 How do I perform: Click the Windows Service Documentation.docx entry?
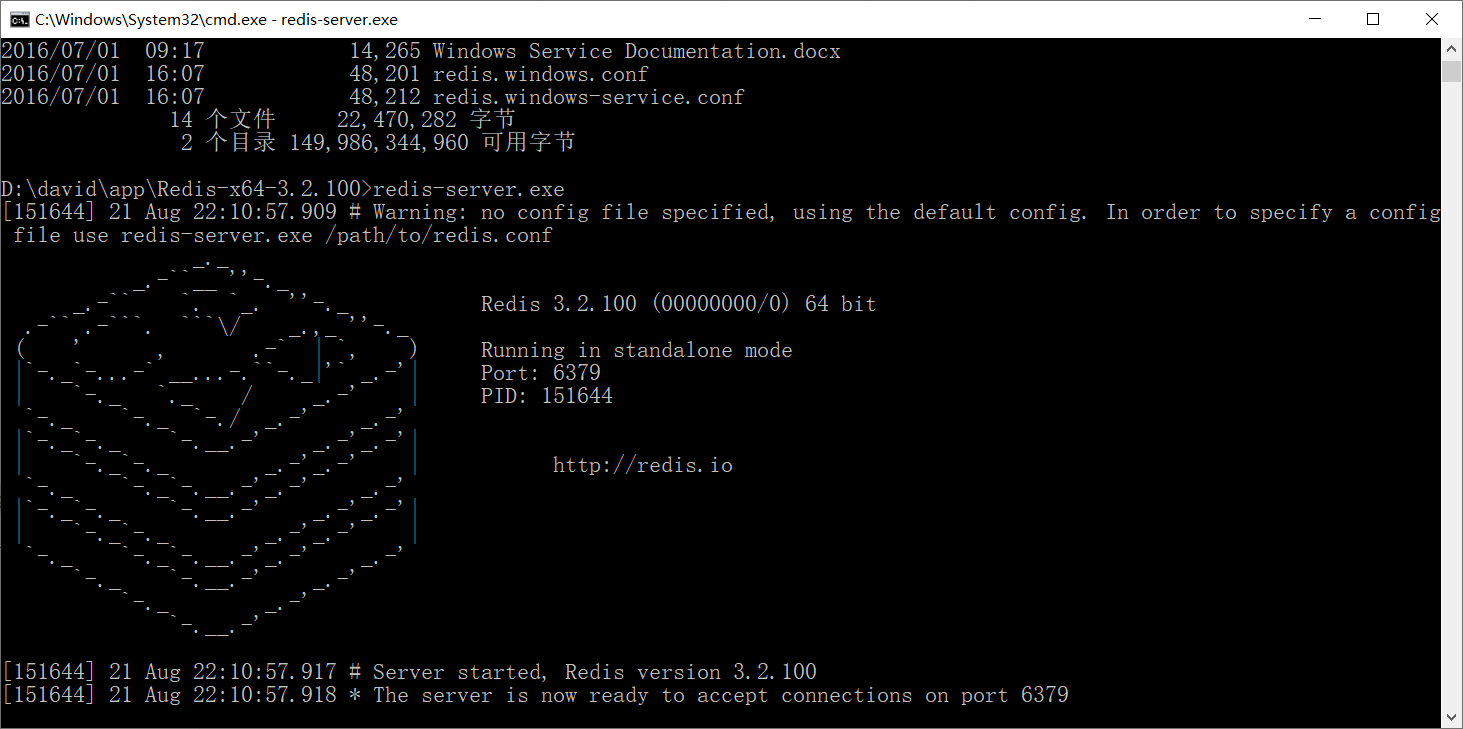tap(637, 51)
